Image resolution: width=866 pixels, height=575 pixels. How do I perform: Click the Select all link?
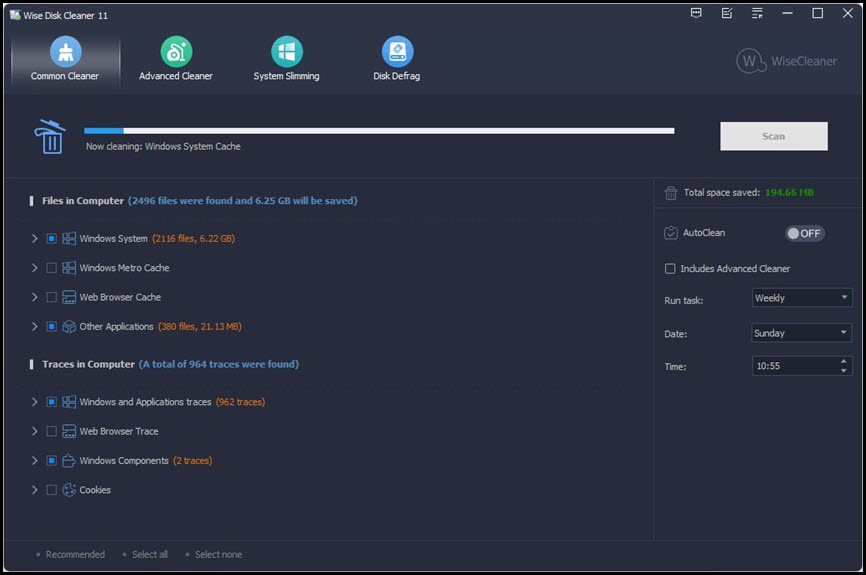(x=150, y=554)
